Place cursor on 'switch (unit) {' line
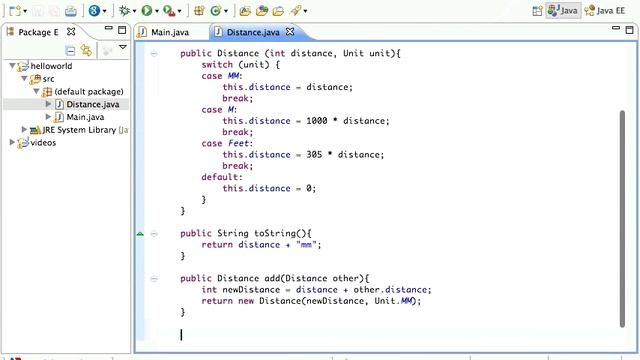The width and height of the screenshot is (640, 360). point(240,64)
